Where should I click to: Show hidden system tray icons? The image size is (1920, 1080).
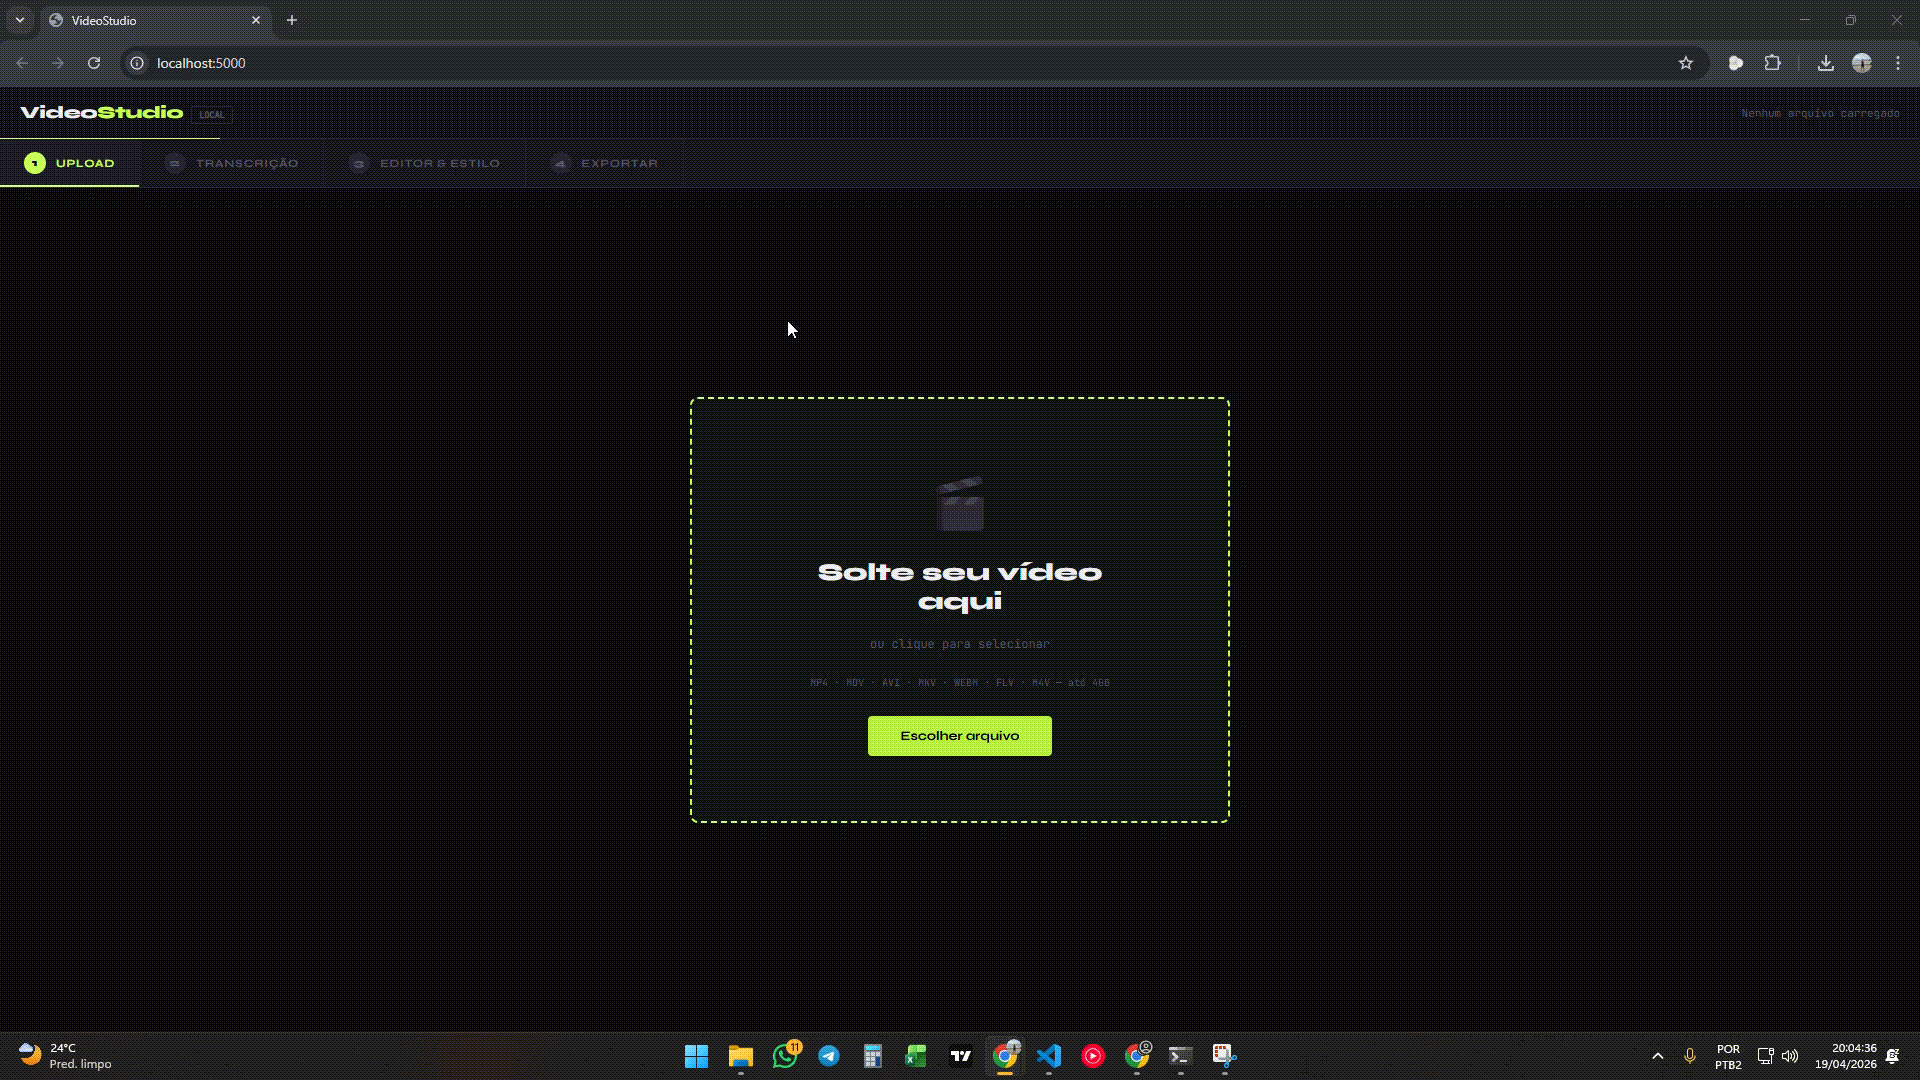[1658, 1056]
